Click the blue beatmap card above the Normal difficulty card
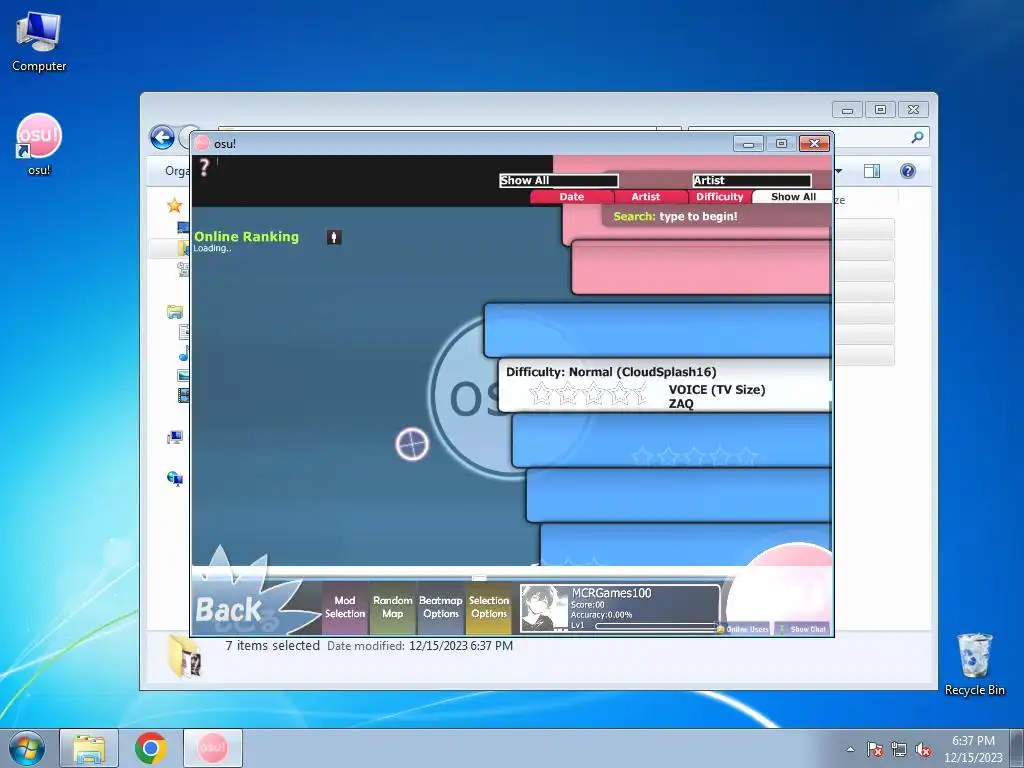Image resolution: width=1024 pixels, height=768 pixels. point(658,330)
